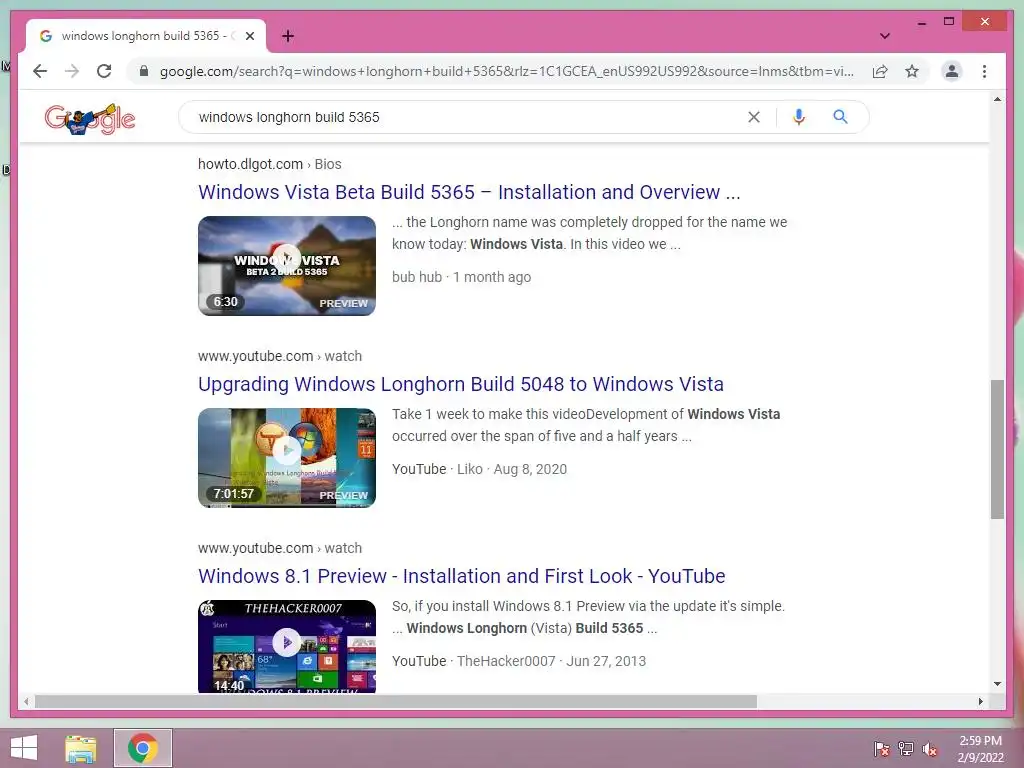Open Windows 8.1 Preview Installation result link

(462, 576)
